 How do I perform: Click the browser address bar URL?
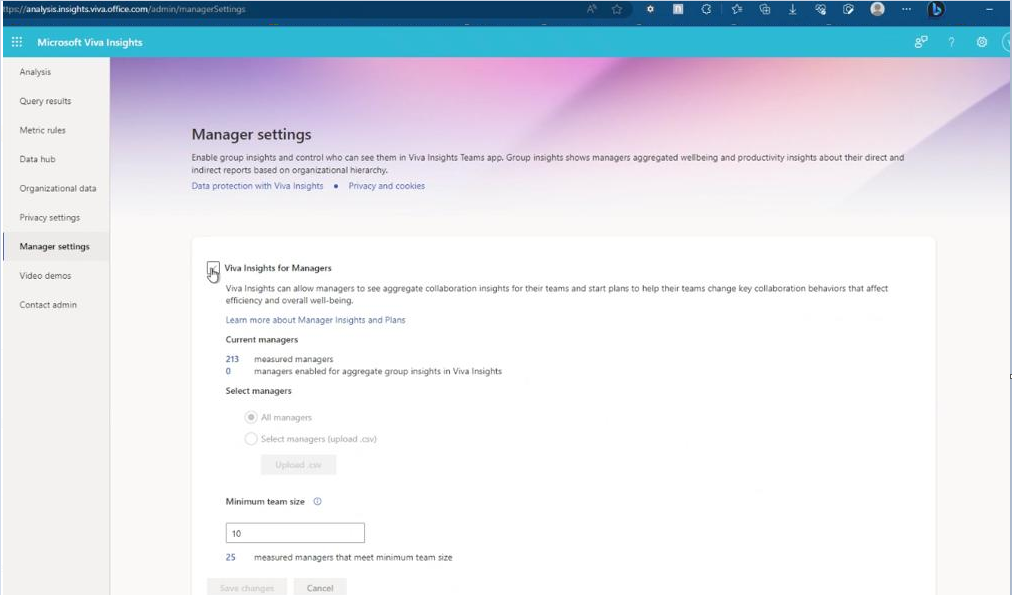125,9
